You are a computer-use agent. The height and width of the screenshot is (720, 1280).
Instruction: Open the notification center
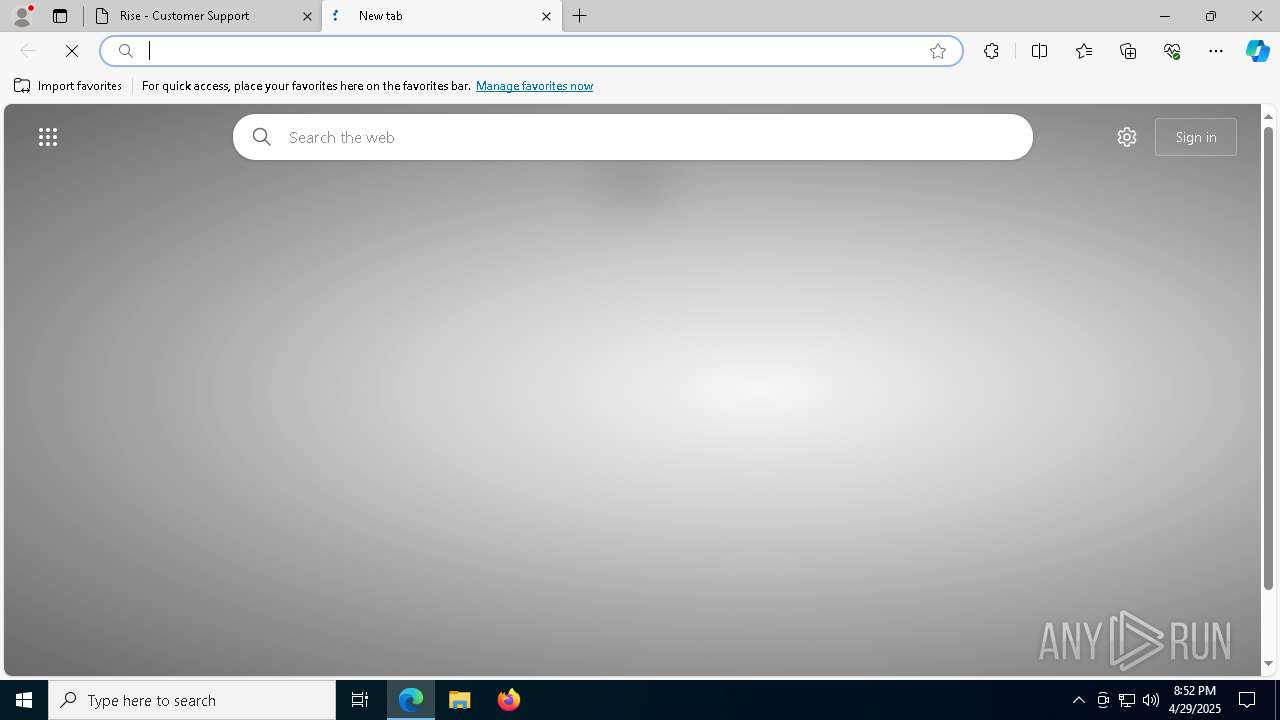point(1247,700)
